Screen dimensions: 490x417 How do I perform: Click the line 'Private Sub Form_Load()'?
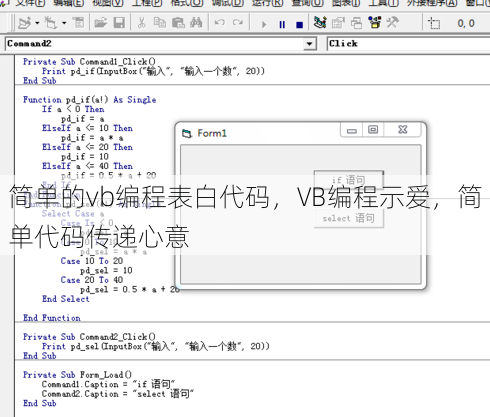click(x=77, y=375)
